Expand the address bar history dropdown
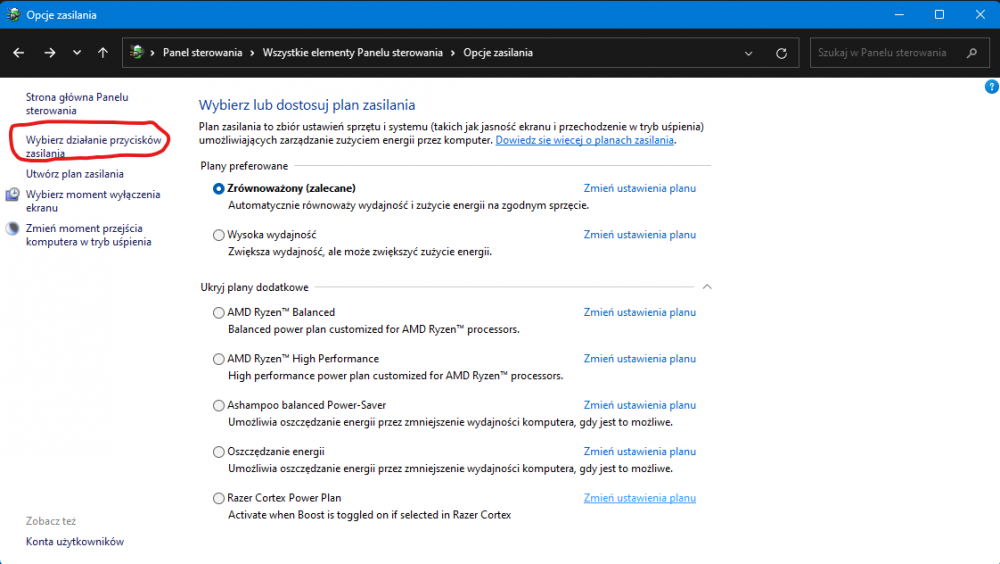The image size is (1000, 564). [x=749, y=53]
